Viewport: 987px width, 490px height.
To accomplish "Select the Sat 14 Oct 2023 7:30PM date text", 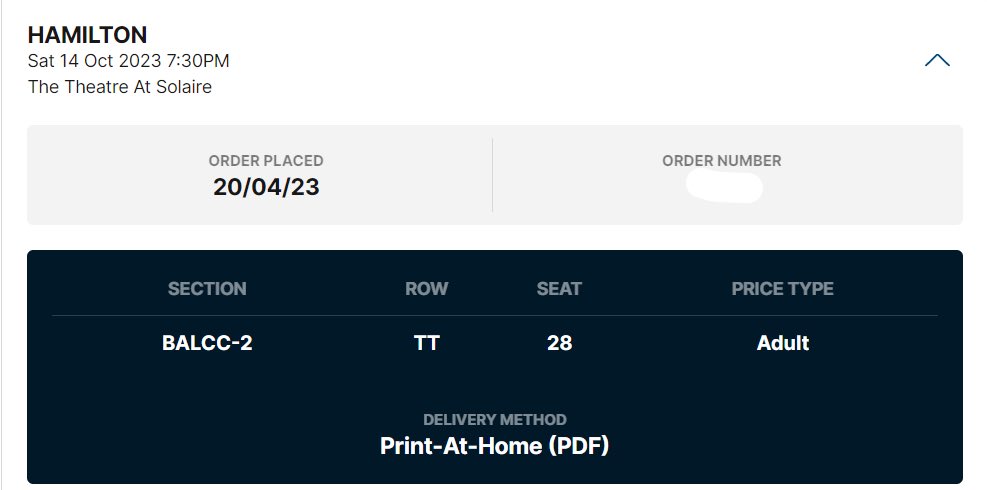I will click(x=128, y=61).
